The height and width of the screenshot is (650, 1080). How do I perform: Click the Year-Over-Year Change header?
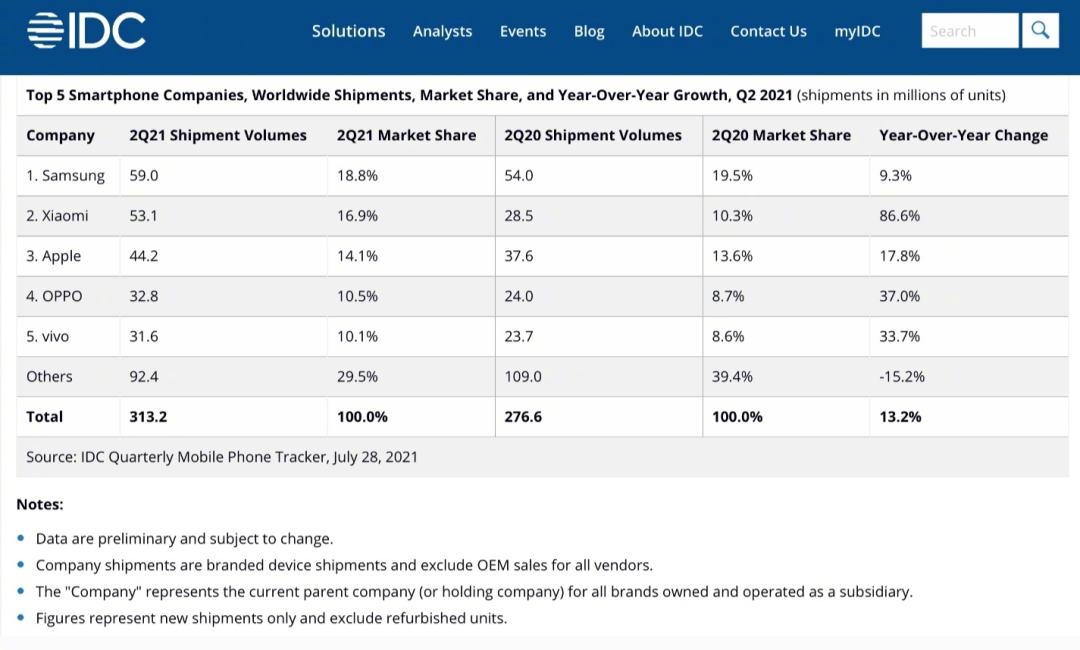click(964, 136)
